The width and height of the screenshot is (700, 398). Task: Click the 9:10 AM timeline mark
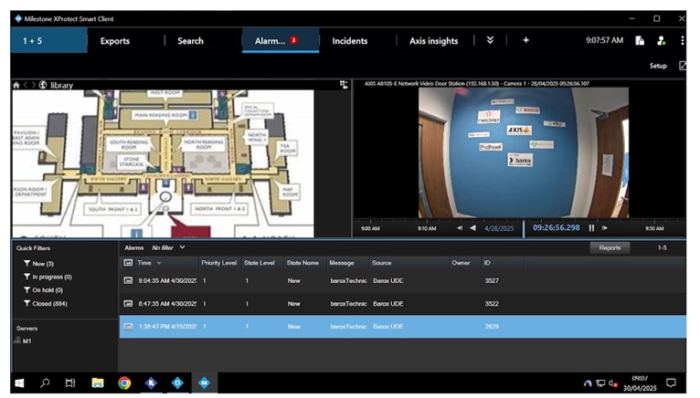pos(427,228)
